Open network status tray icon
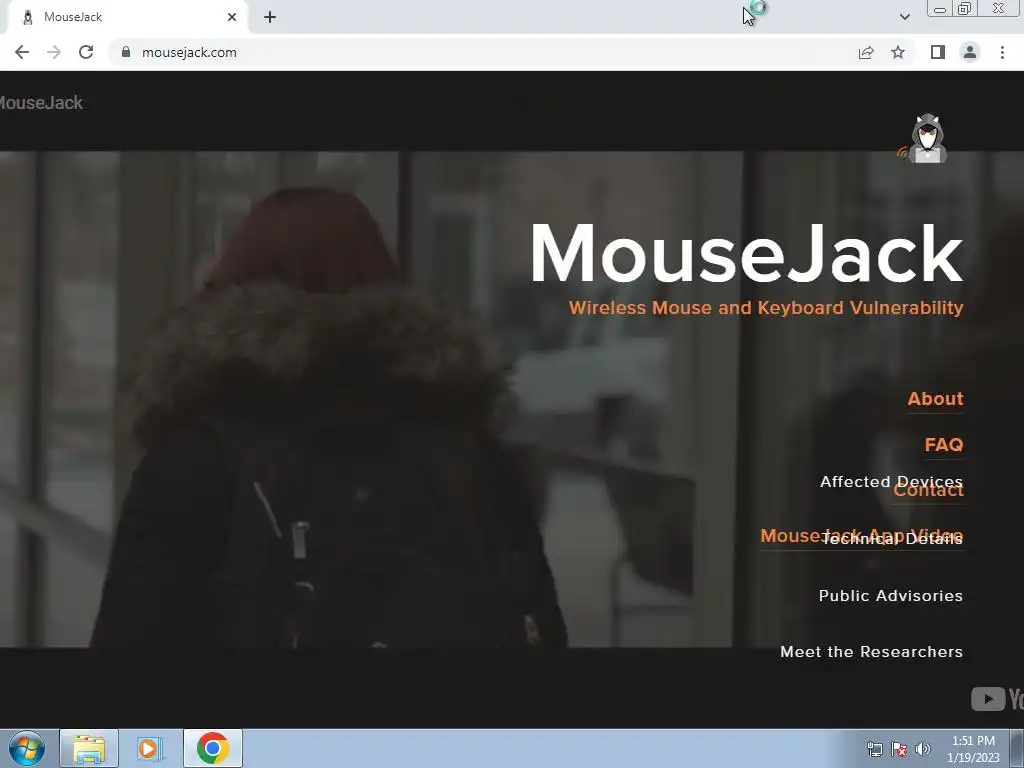Image resolution: width=1024 pixels, height=768 pixels. pyautogui.click(x=874, y=749)
